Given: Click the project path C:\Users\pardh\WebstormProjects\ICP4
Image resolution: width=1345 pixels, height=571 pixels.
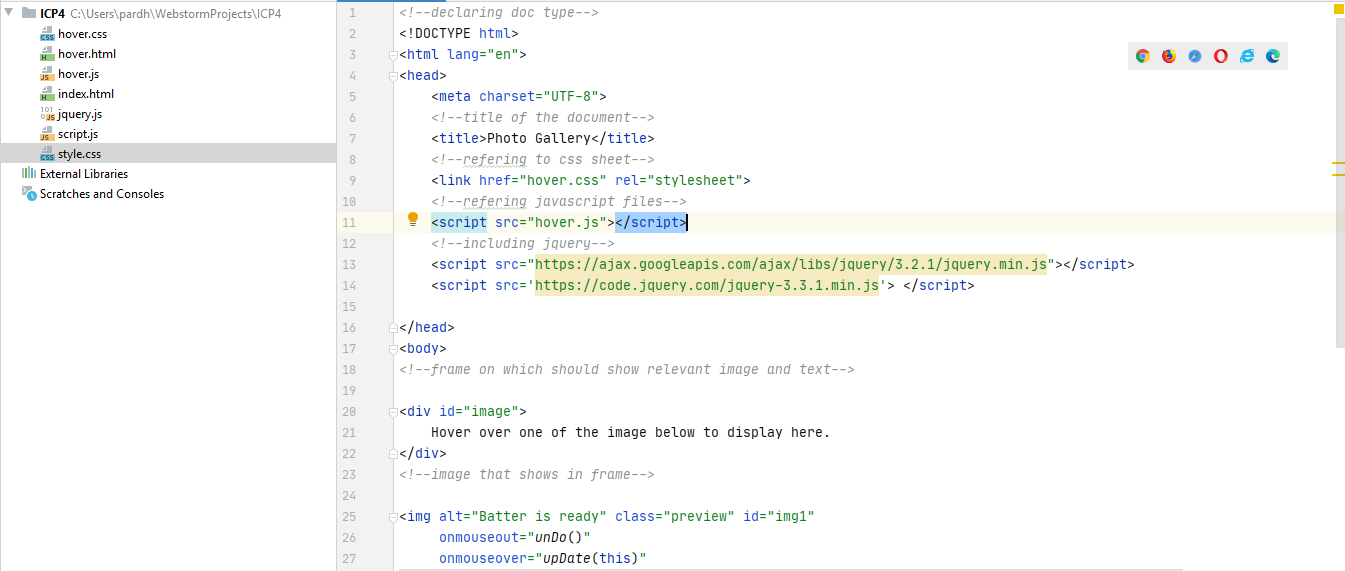Looking at the screenshot, I should pos(176,14).
